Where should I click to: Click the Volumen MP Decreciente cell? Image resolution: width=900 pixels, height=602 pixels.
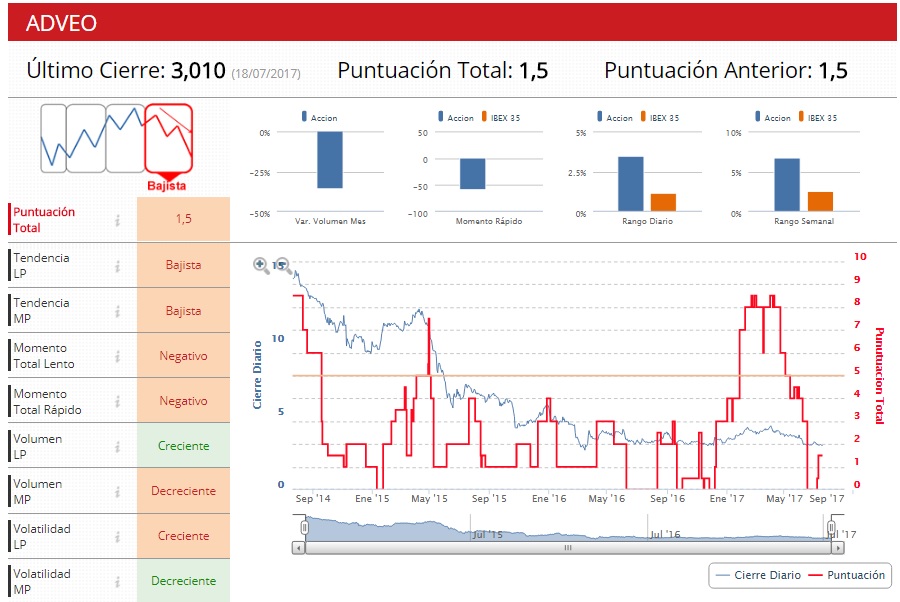pos(183,491)
